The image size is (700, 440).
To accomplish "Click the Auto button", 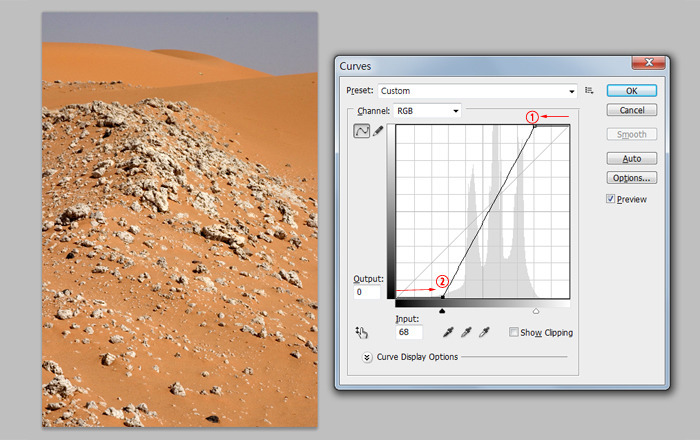I will [632, 158].
